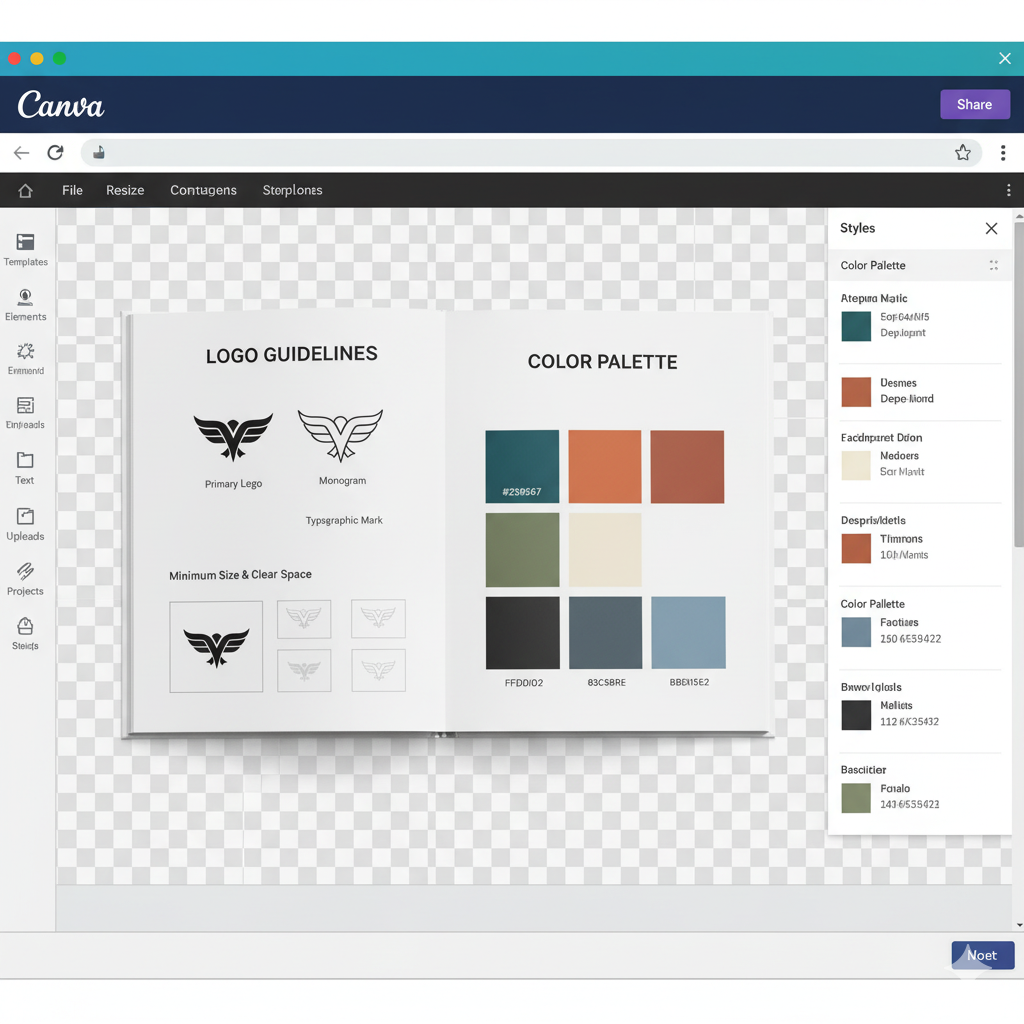Click the Contagens toolbar item

click(x=203, y=190)
